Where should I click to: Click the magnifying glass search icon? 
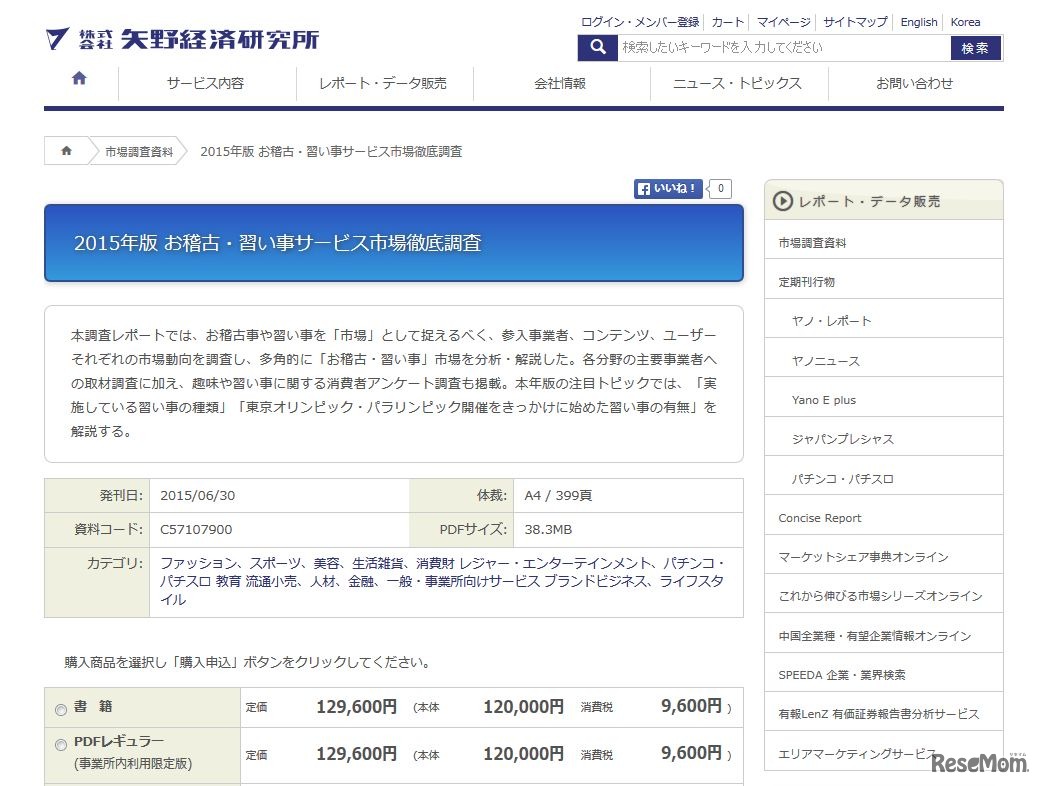597,46
